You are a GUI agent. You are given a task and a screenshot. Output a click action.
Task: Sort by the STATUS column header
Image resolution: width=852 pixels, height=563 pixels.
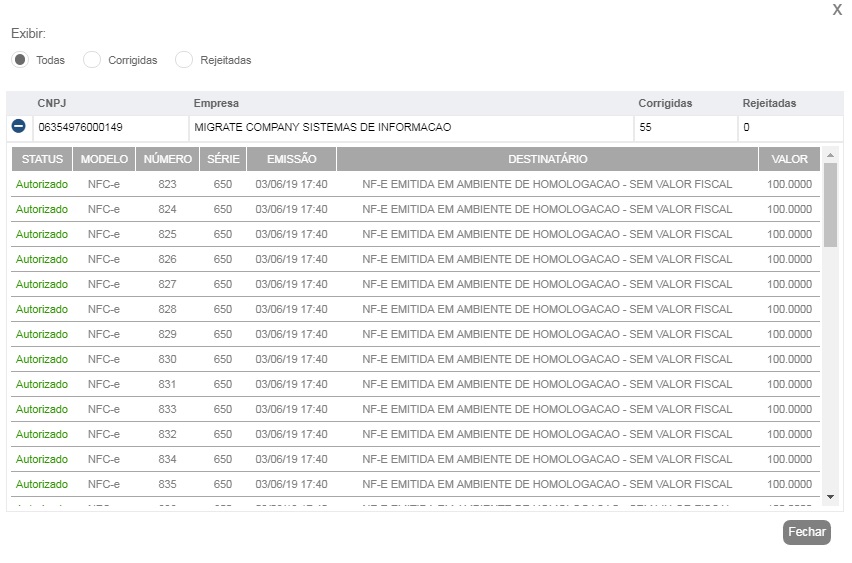click(42, 159)
